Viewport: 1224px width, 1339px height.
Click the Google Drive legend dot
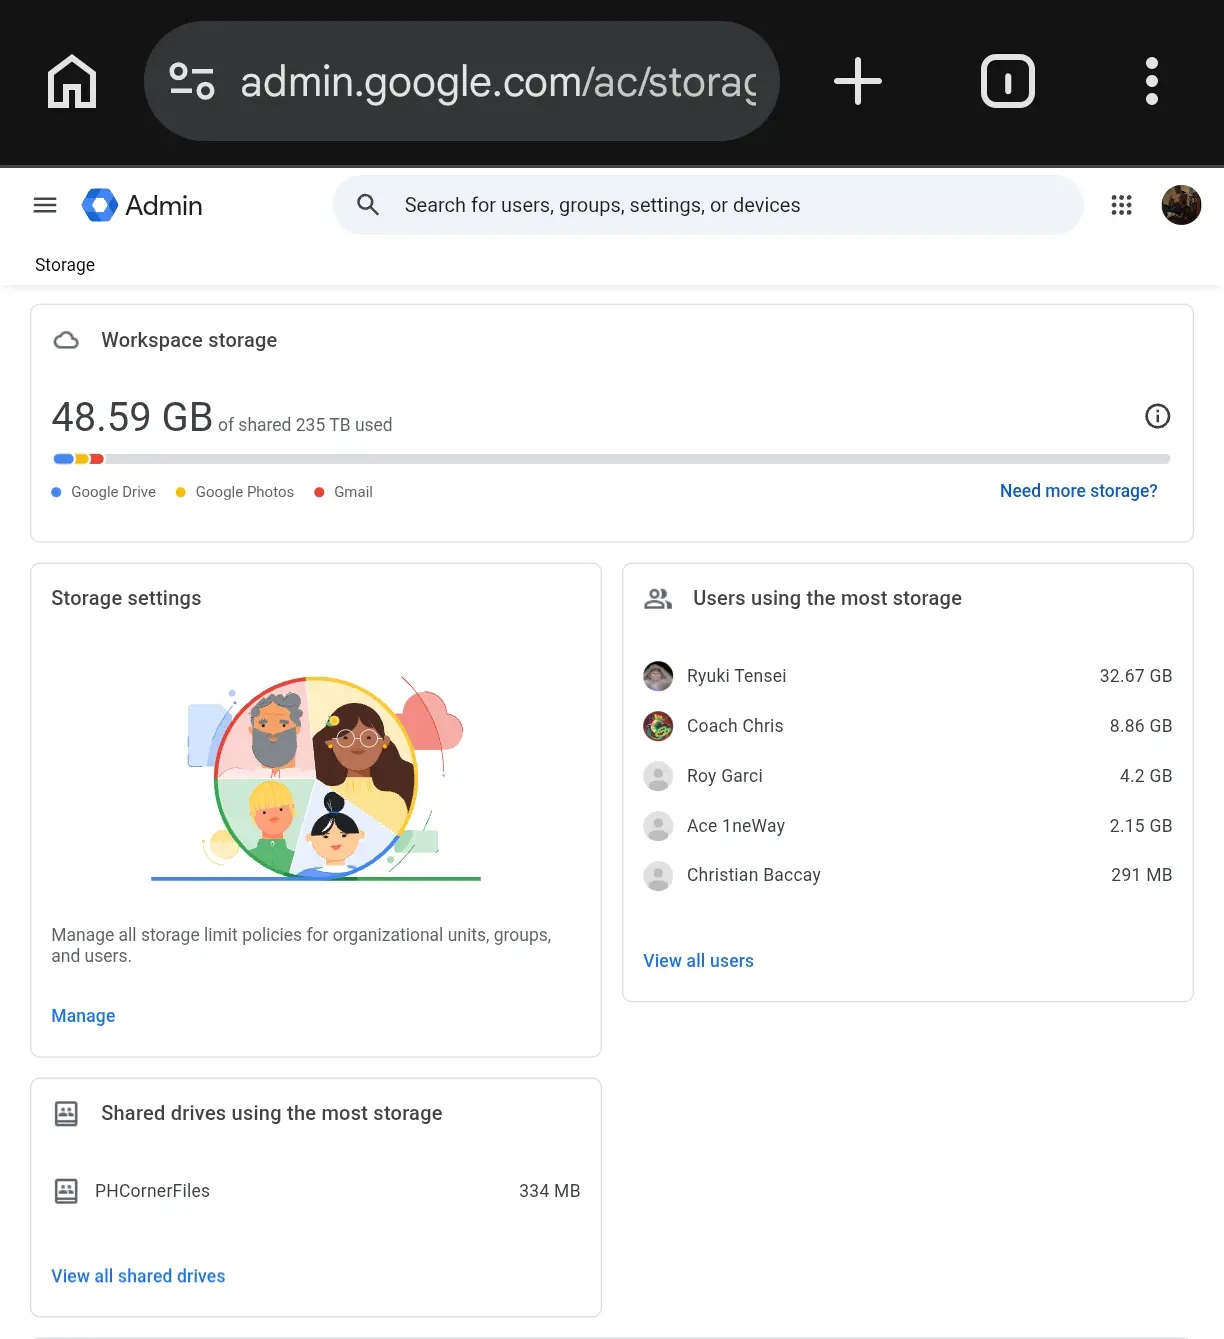coord(56,492)
